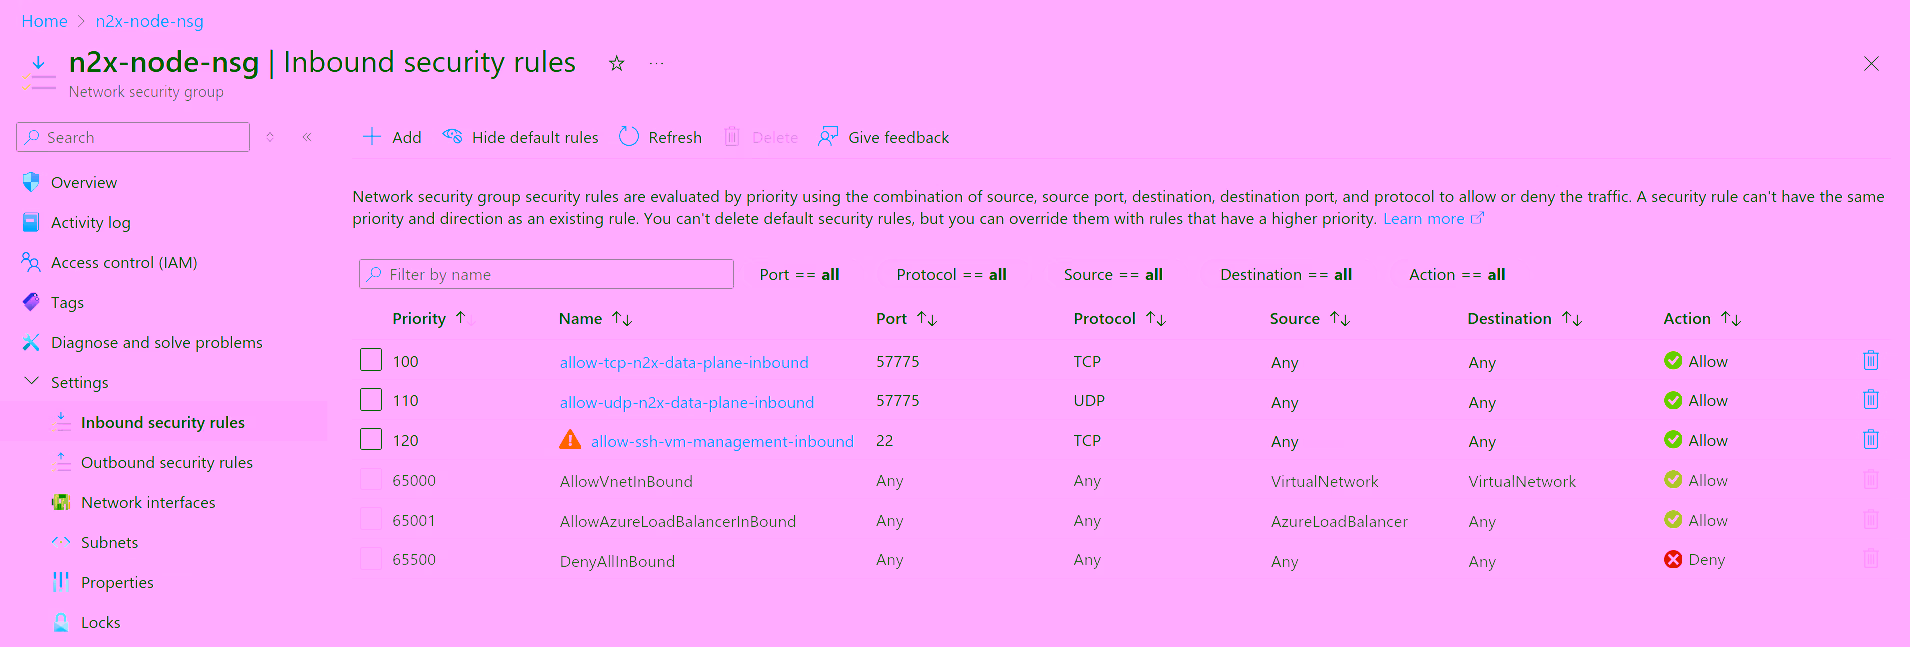Open the more options ellipsis

[656, 63]
